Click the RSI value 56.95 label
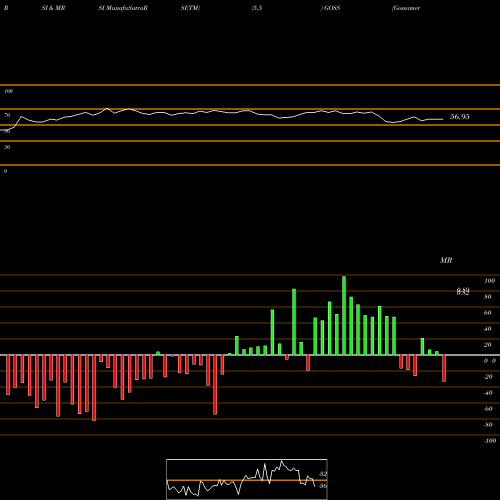Screen dimensions: 500x500 pos(460,117)
